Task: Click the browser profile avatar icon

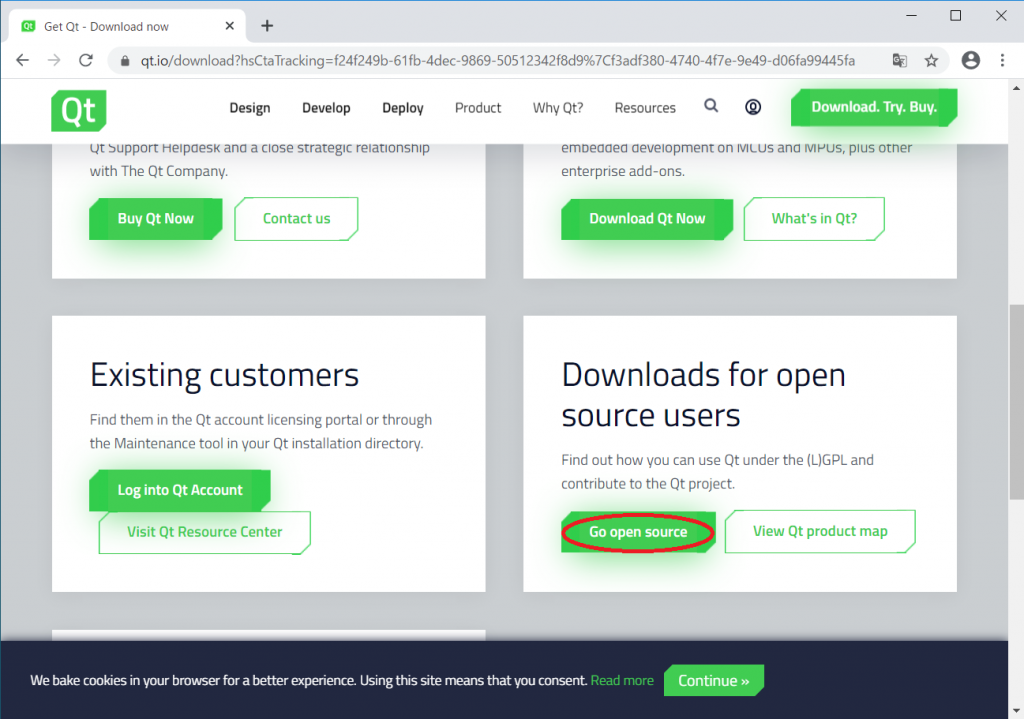Action: click(x=970, y=60)
